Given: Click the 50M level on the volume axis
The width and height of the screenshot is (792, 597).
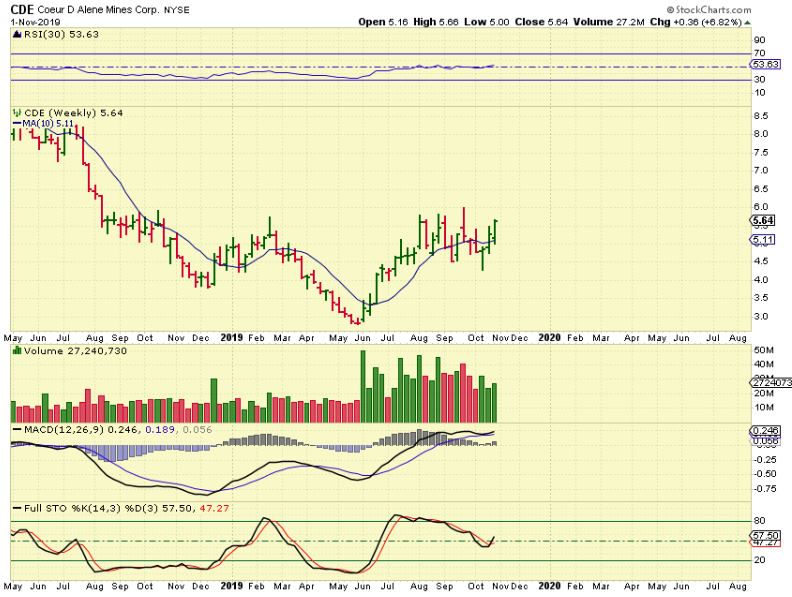Looking at the screenshot, I should pyautogui.click(x=763, y=350).
